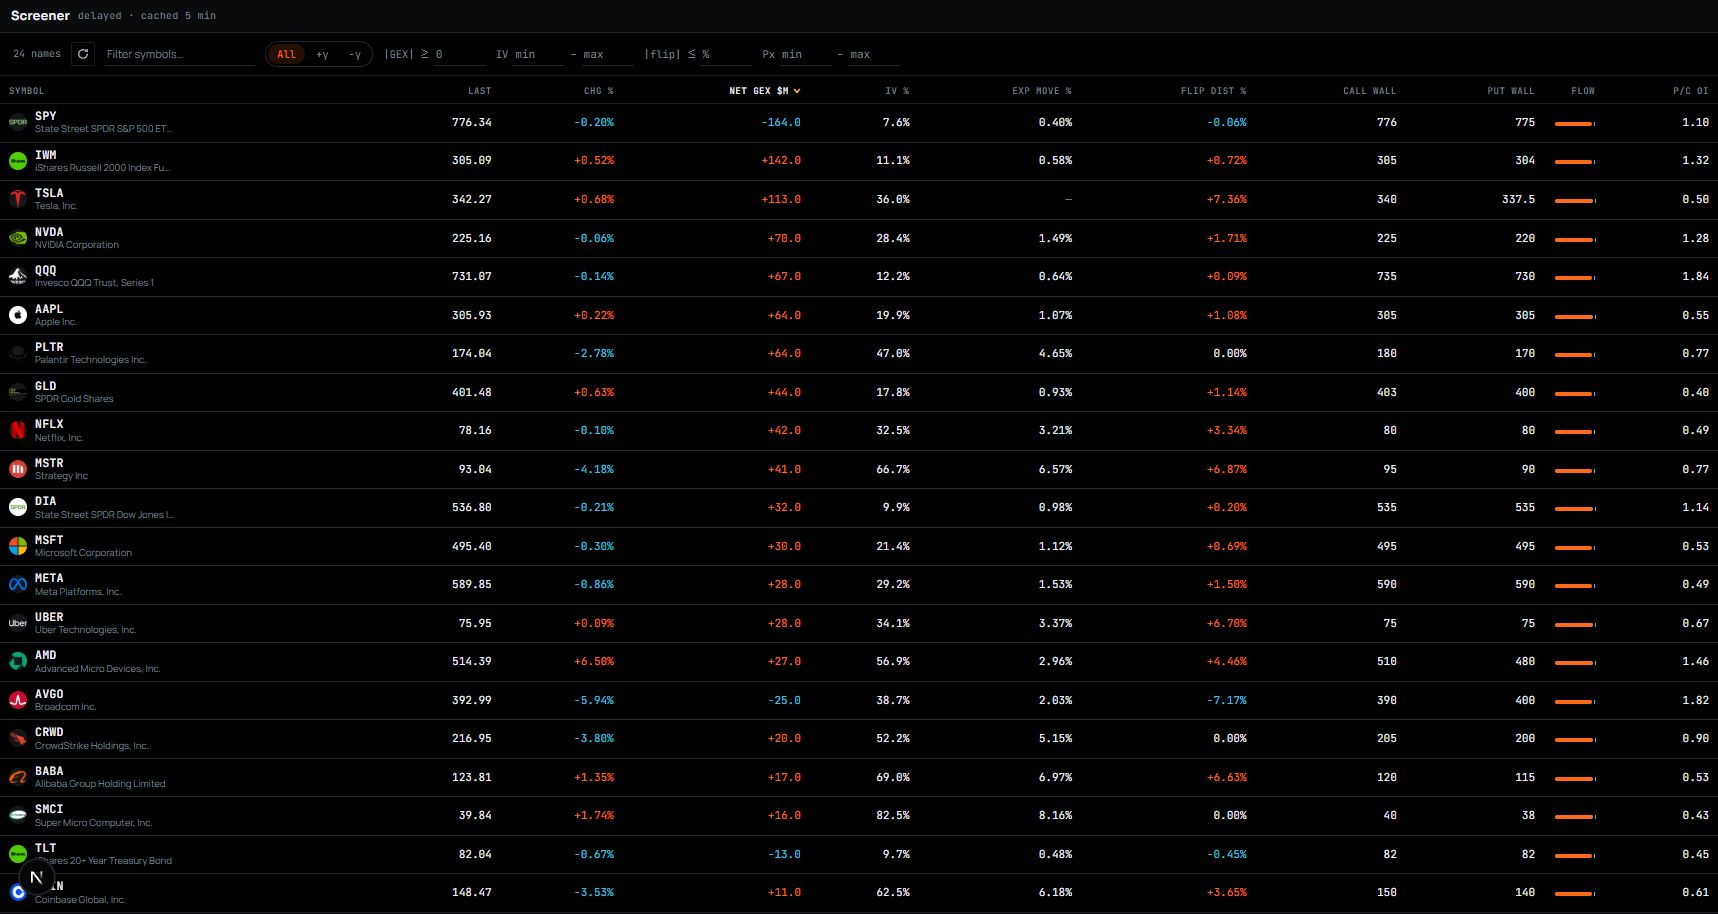The height and width of the screenshot is (914, 1718).
Task: Click the Super Micro logo in SMCI row
Action: [18, 815]
